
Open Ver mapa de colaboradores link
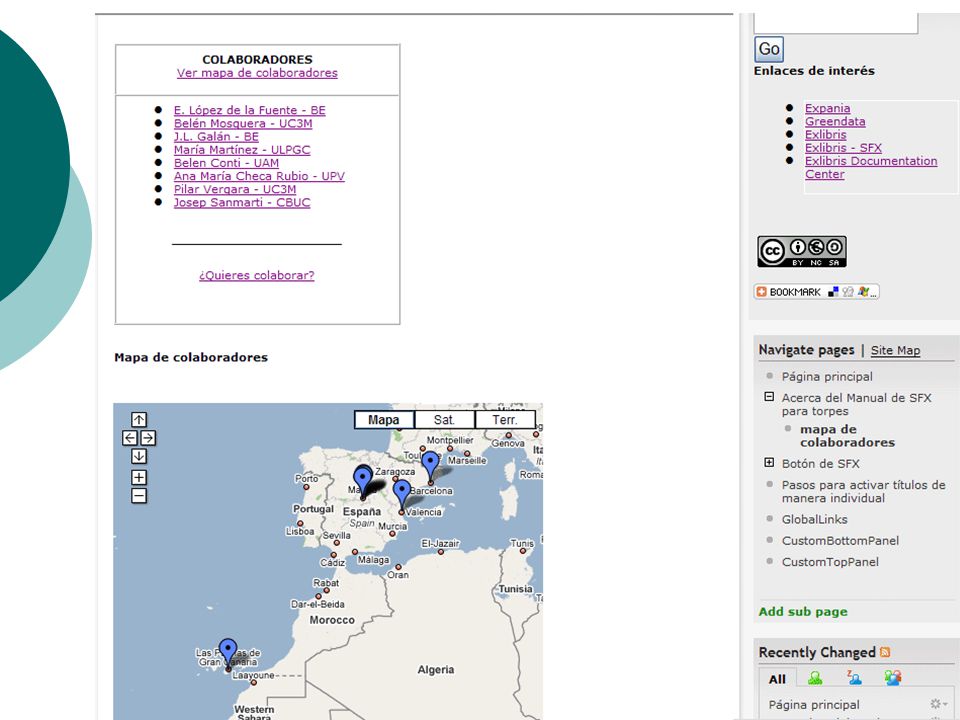pyautogui.click(x=257, y=73)
